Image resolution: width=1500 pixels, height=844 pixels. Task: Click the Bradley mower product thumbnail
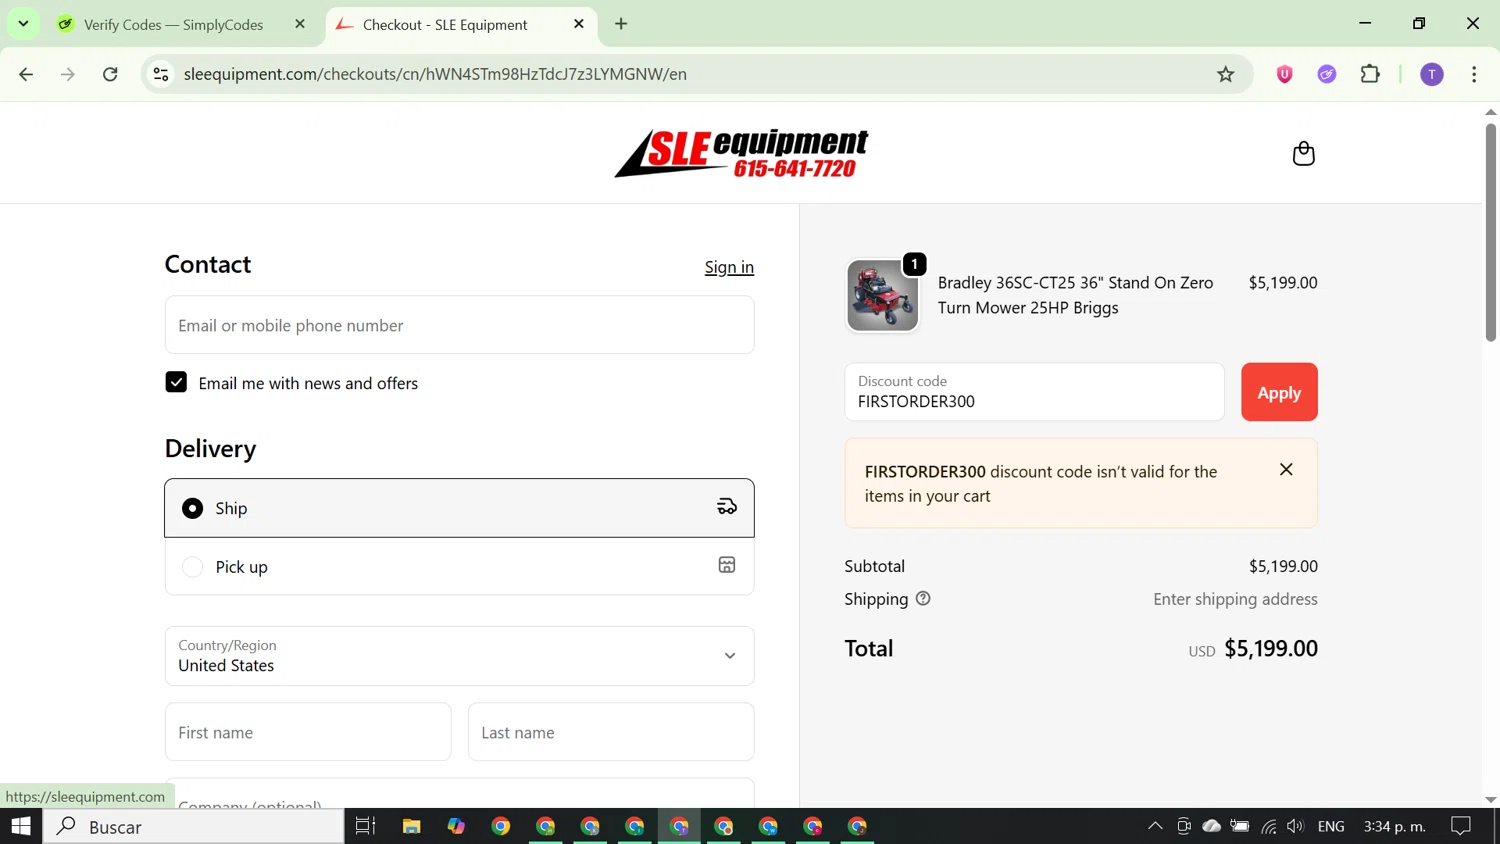pyautogui.click(x=882, y=295)
